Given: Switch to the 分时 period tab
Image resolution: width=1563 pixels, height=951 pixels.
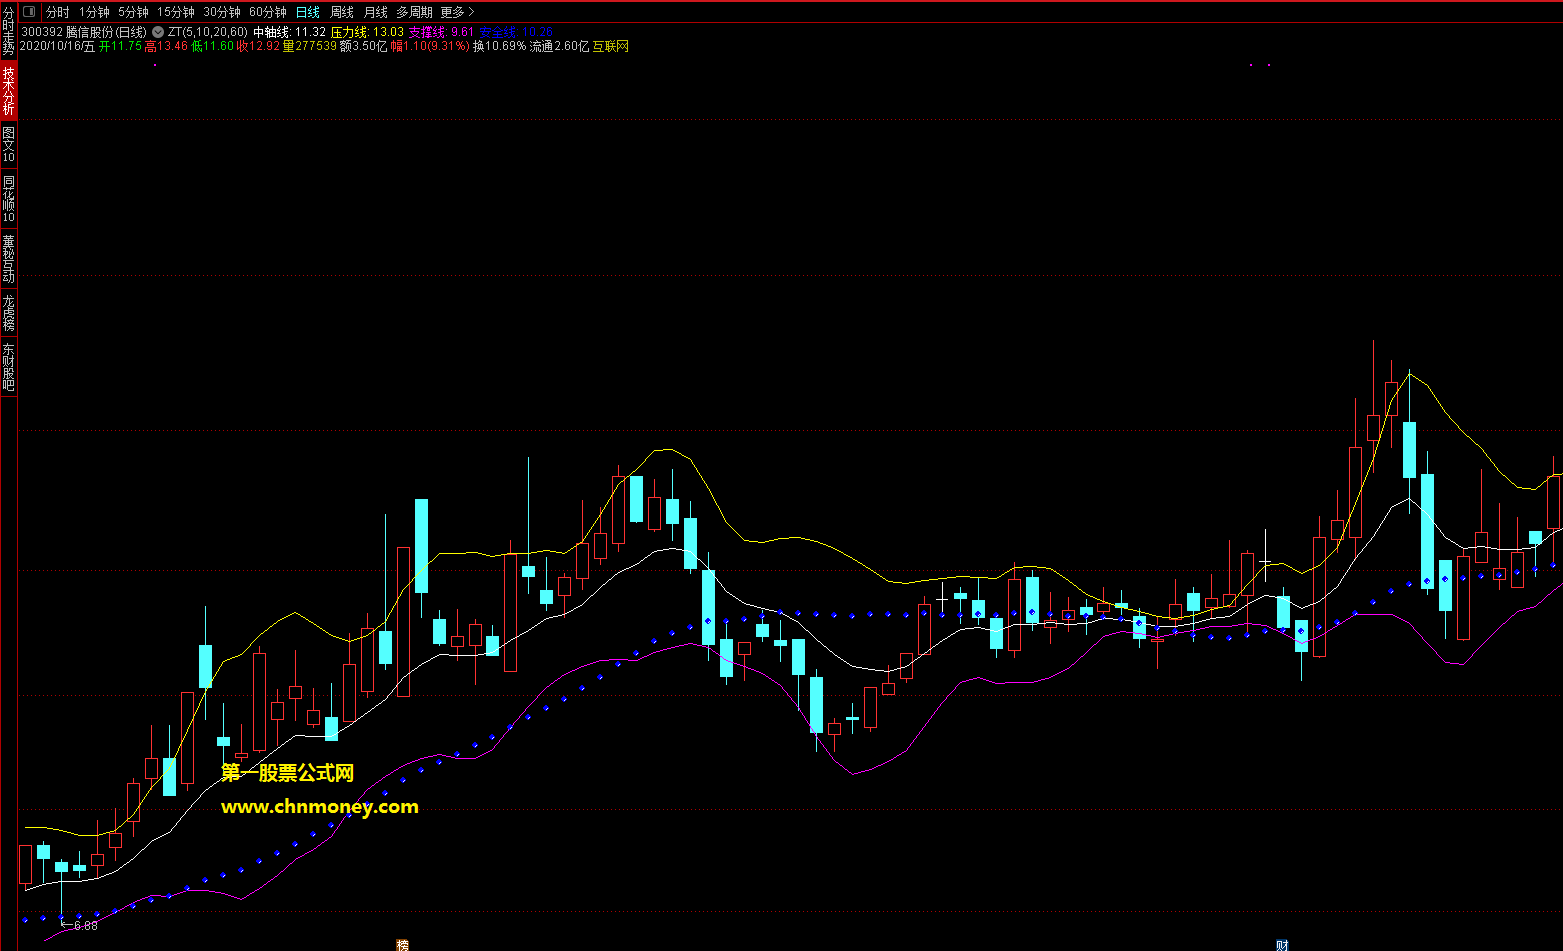Looking at the screenshot, I should (x=58, y=12).
